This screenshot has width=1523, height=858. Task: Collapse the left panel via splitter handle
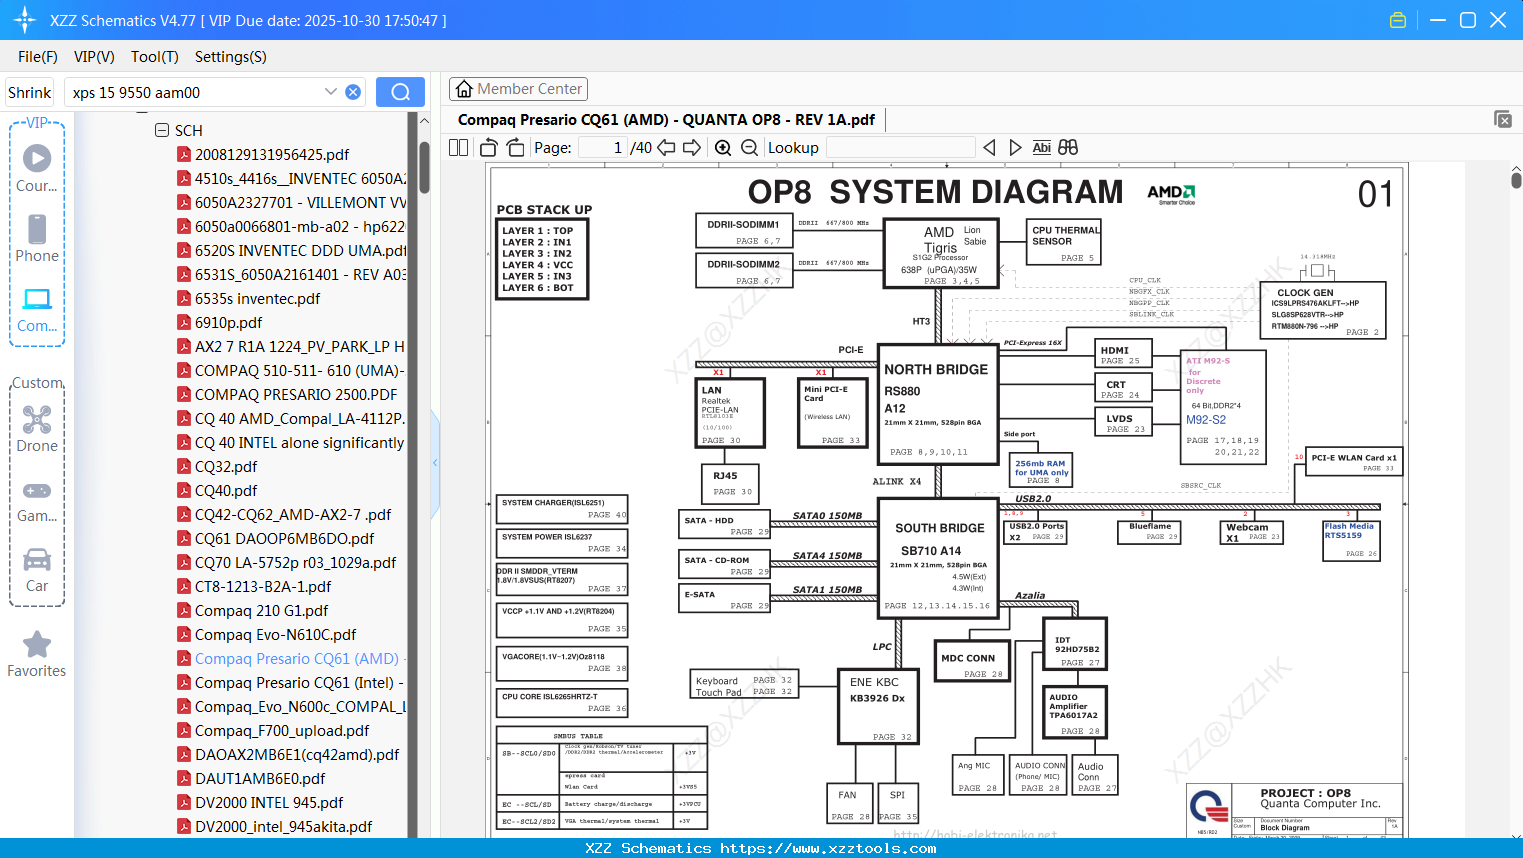point(435,463)
